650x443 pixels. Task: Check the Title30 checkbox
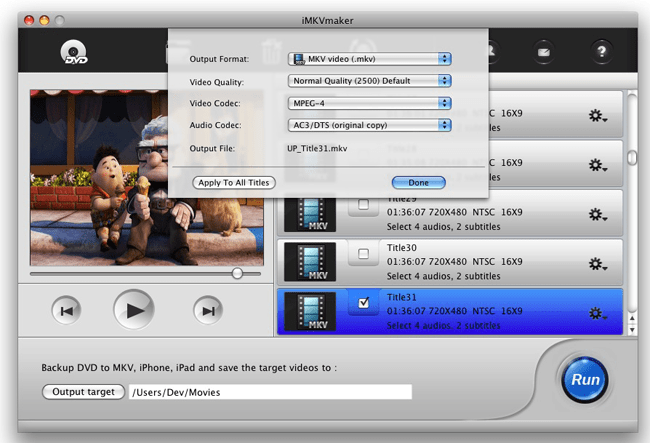tap(363, 253)
